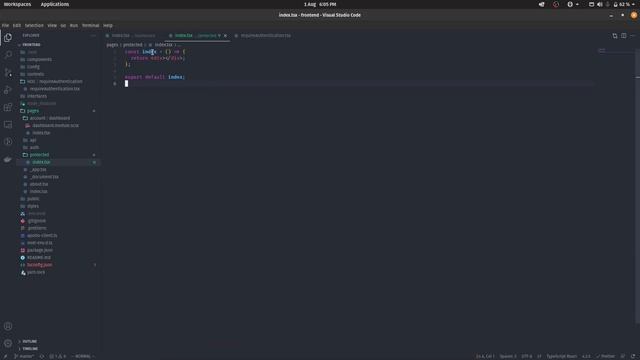Open about.tsx in the explorer

(39, 184)
